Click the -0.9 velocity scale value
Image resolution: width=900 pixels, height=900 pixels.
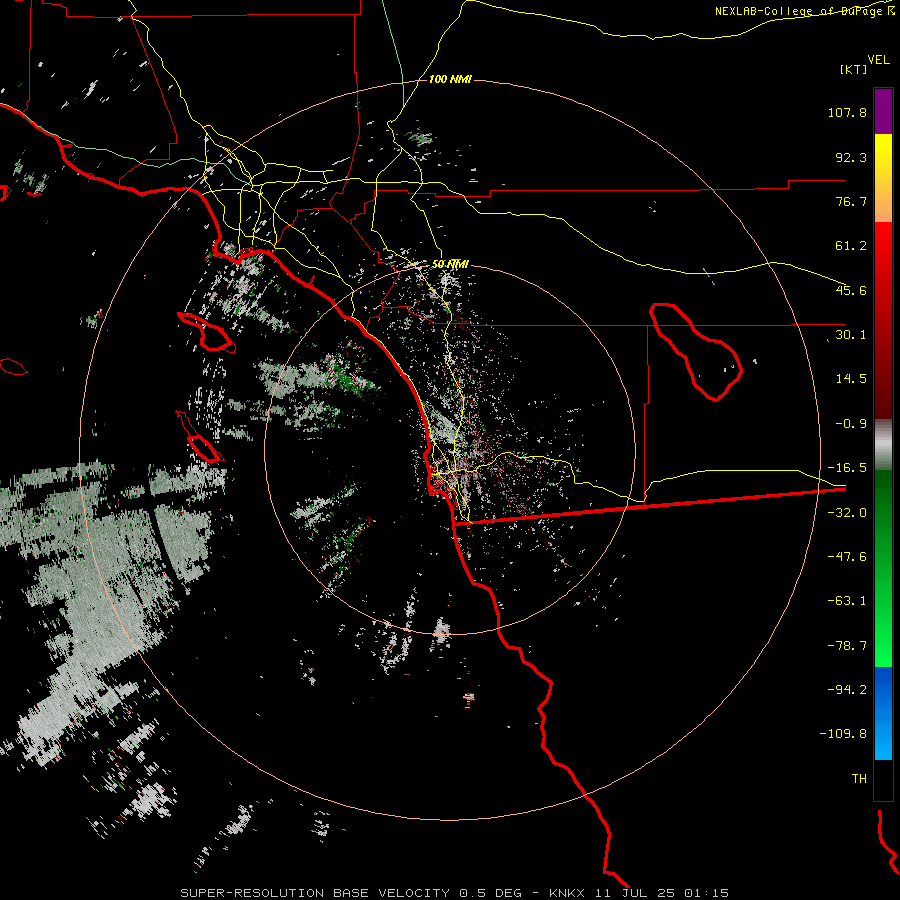coord(851,424)
